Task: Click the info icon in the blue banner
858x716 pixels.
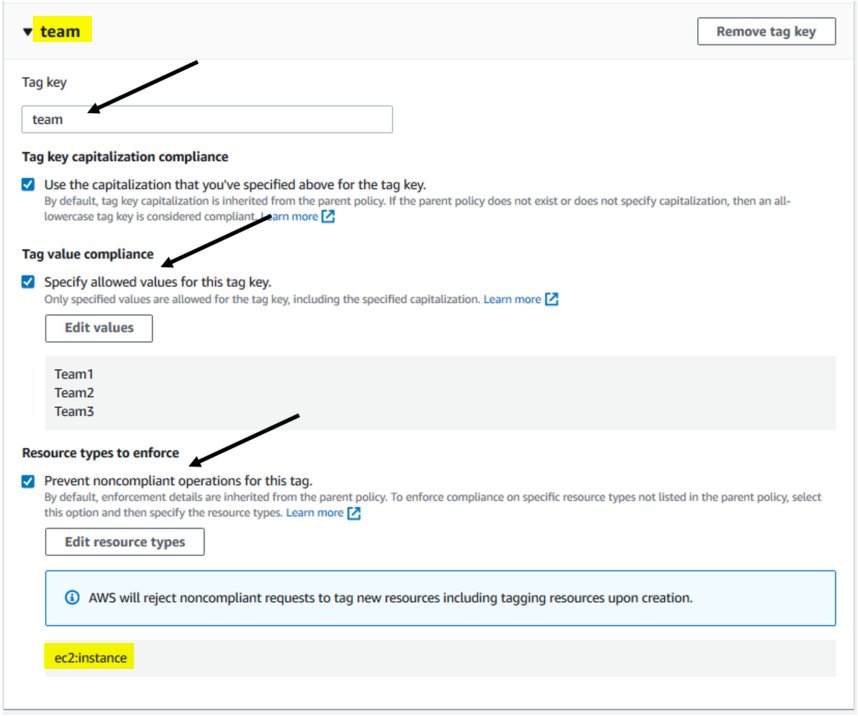Action: click(70, 596)
